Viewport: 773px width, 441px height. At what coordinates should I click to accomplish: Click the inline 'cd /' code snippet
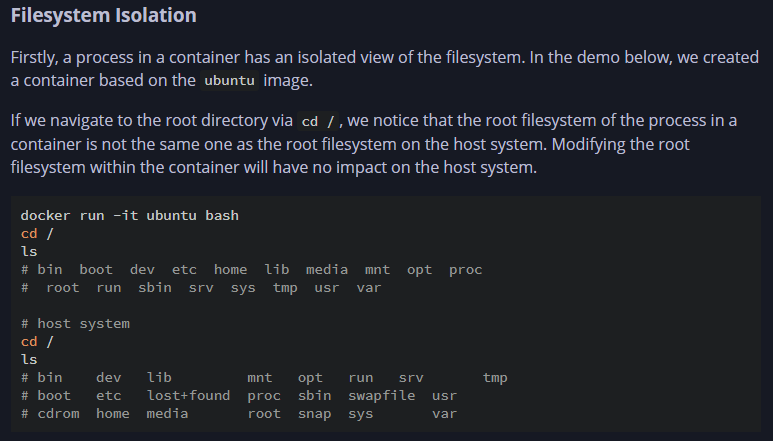click(318, 121)
